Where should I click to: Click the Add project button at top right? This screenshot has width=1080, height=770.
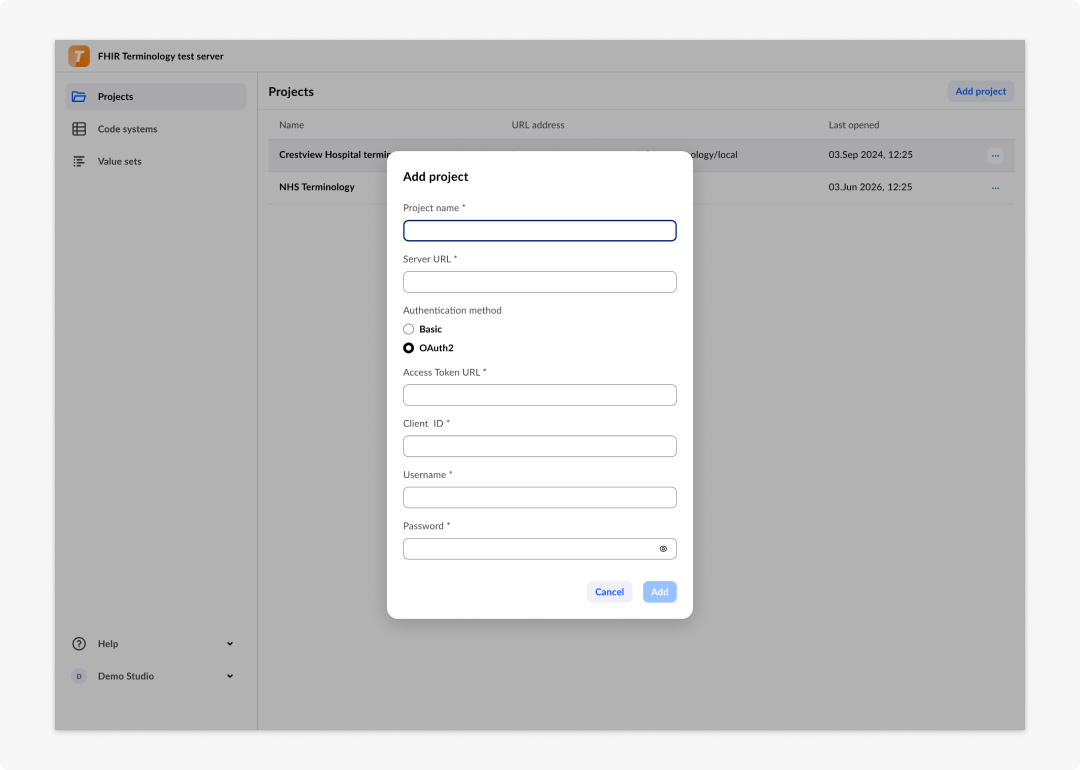[981, 91]
